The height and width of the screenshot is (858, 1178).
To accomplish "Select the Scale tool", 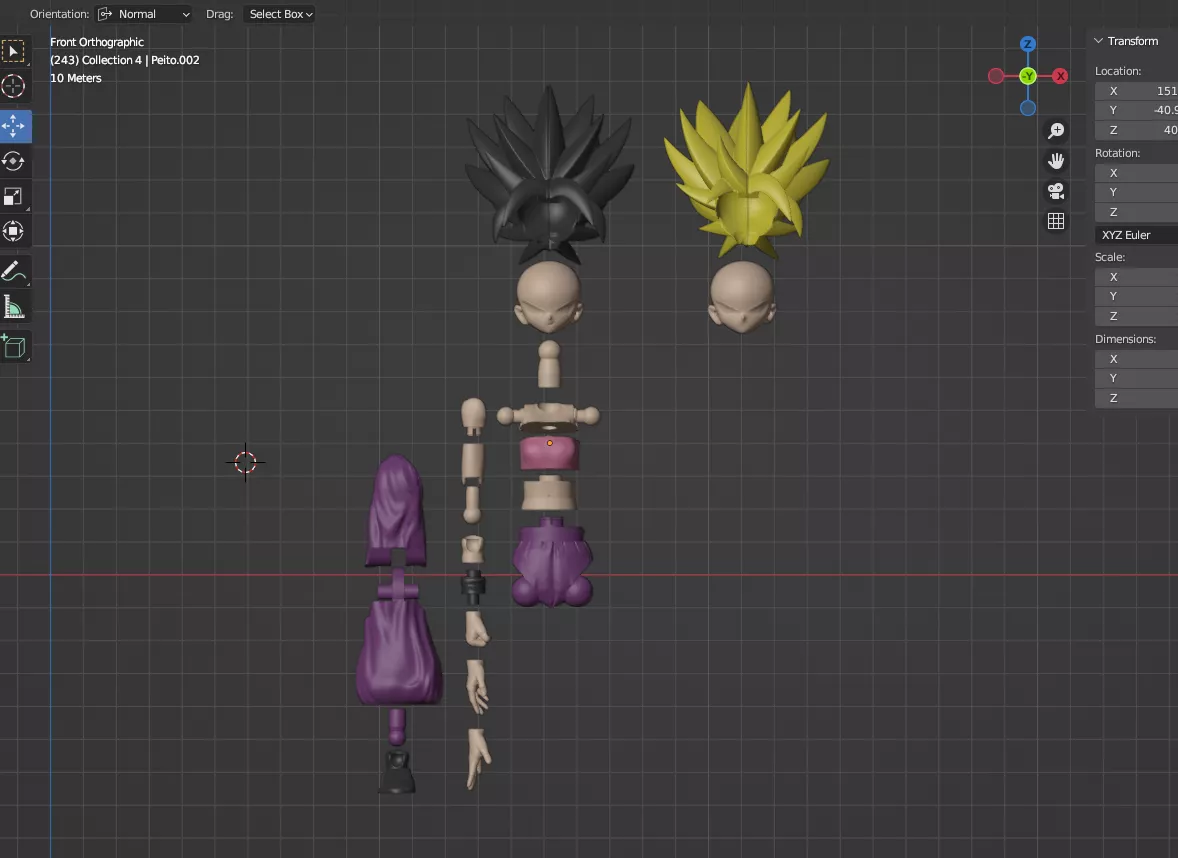I will pos(14,196).
